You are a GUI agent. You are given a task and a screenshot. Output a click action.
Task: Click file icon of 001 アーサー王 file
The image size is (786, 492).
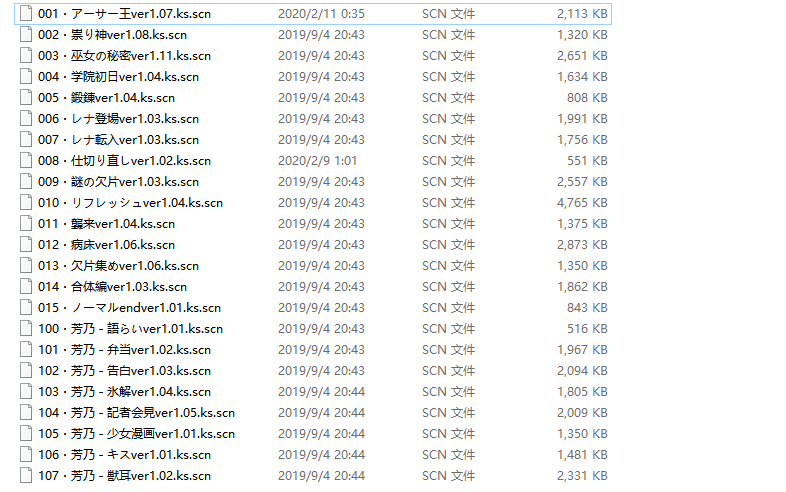pyautogui.click(x=26, y=14)
